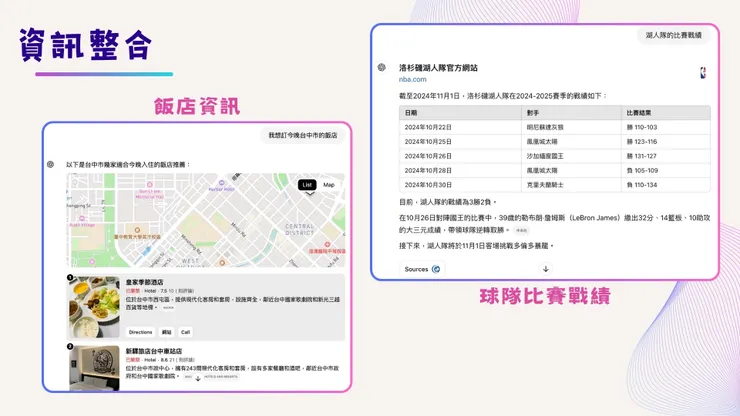This screenshot has height=416, width=740.
Task: Click the red hospital pin 澄清醫院平等院區
Action: [x=327, y=245]
